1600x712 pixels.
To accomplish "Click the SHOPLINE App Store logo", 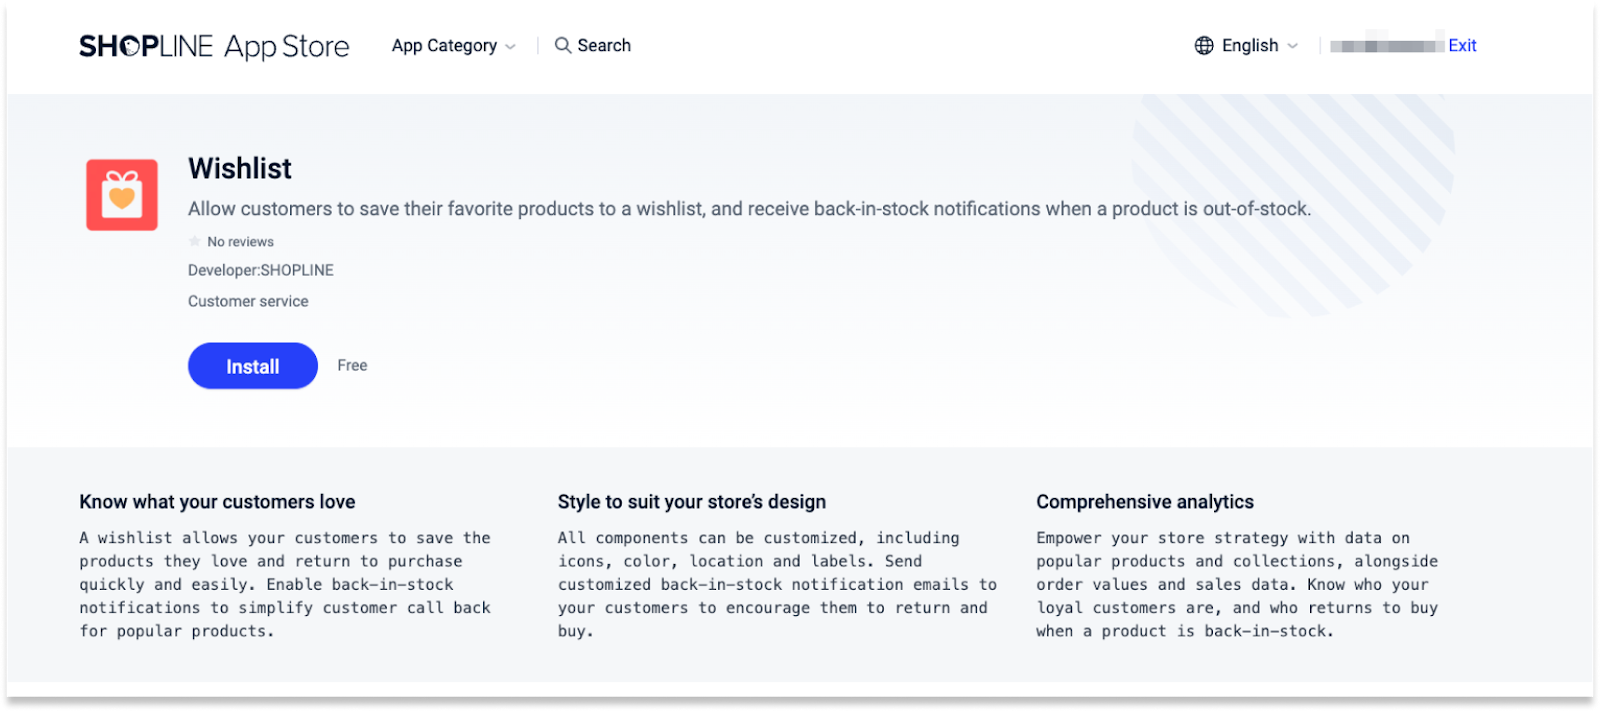I will 214,46.
